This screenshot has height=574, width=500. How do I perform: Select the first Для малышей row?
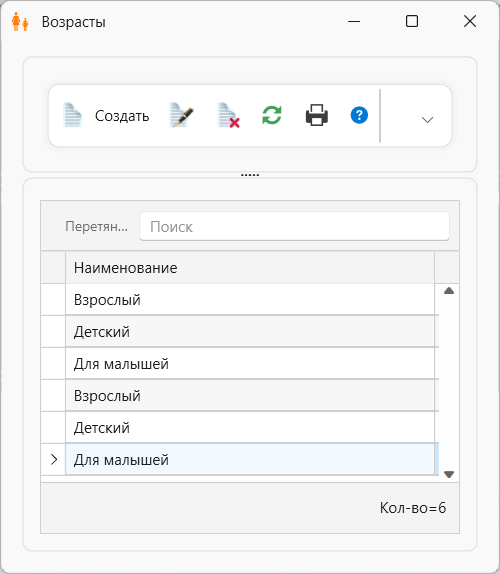click(x=250, y=364)
